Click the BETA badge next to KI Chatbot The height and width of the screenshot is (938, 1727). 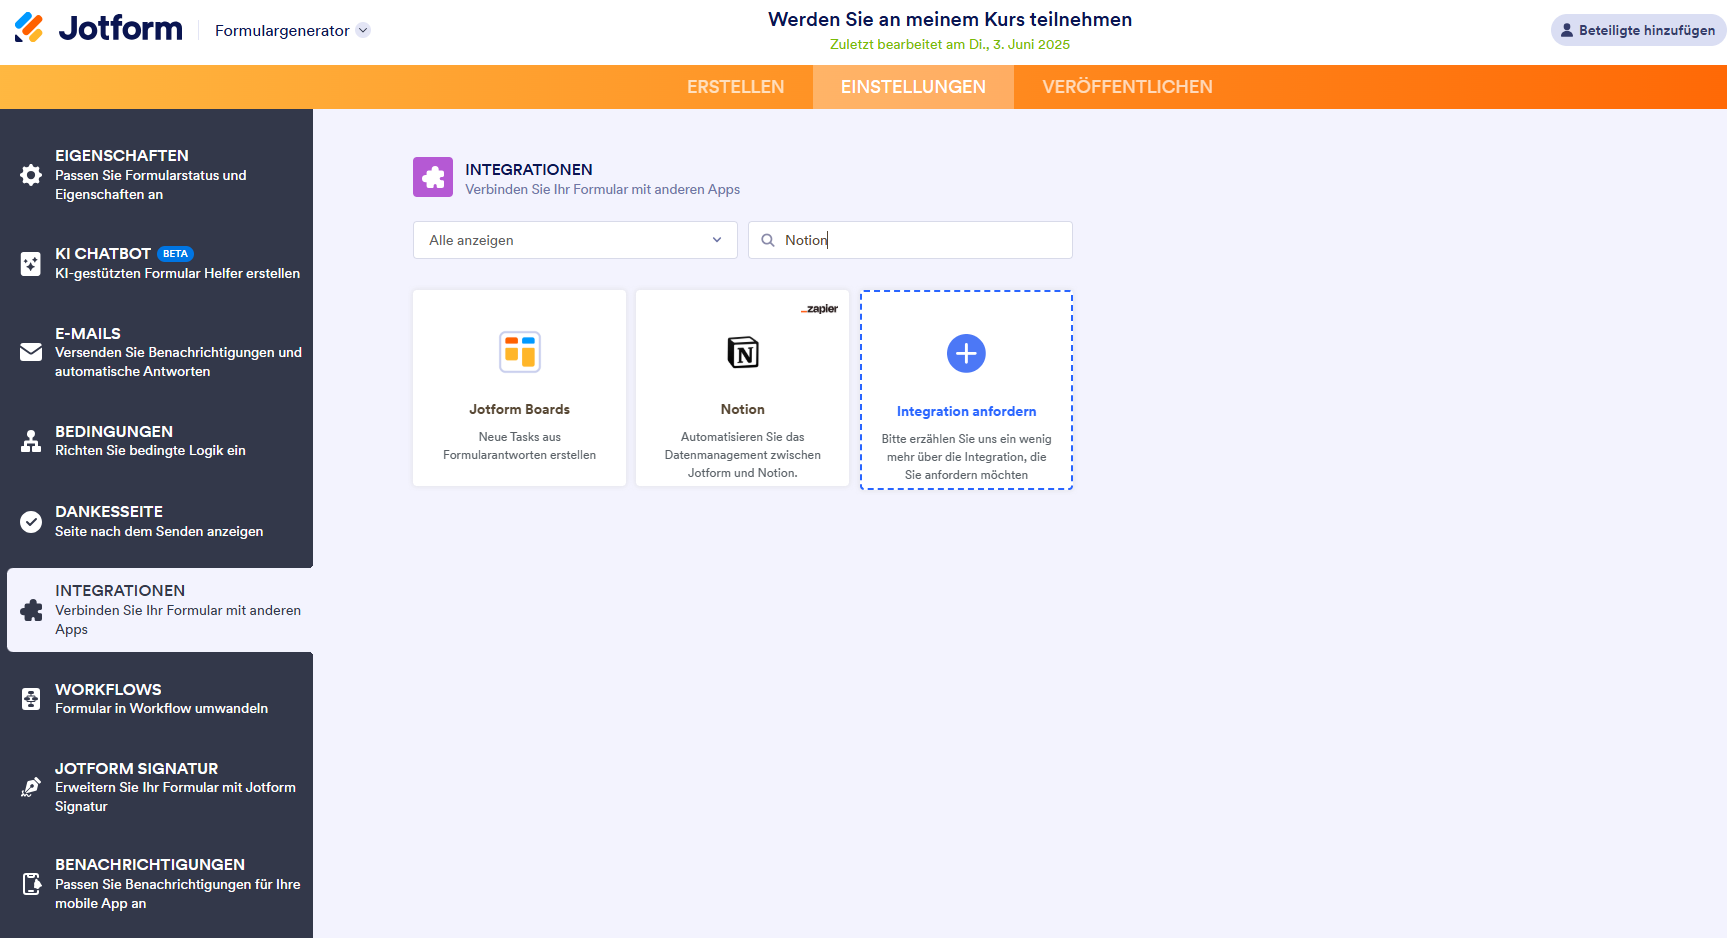(x=176, y=254)
